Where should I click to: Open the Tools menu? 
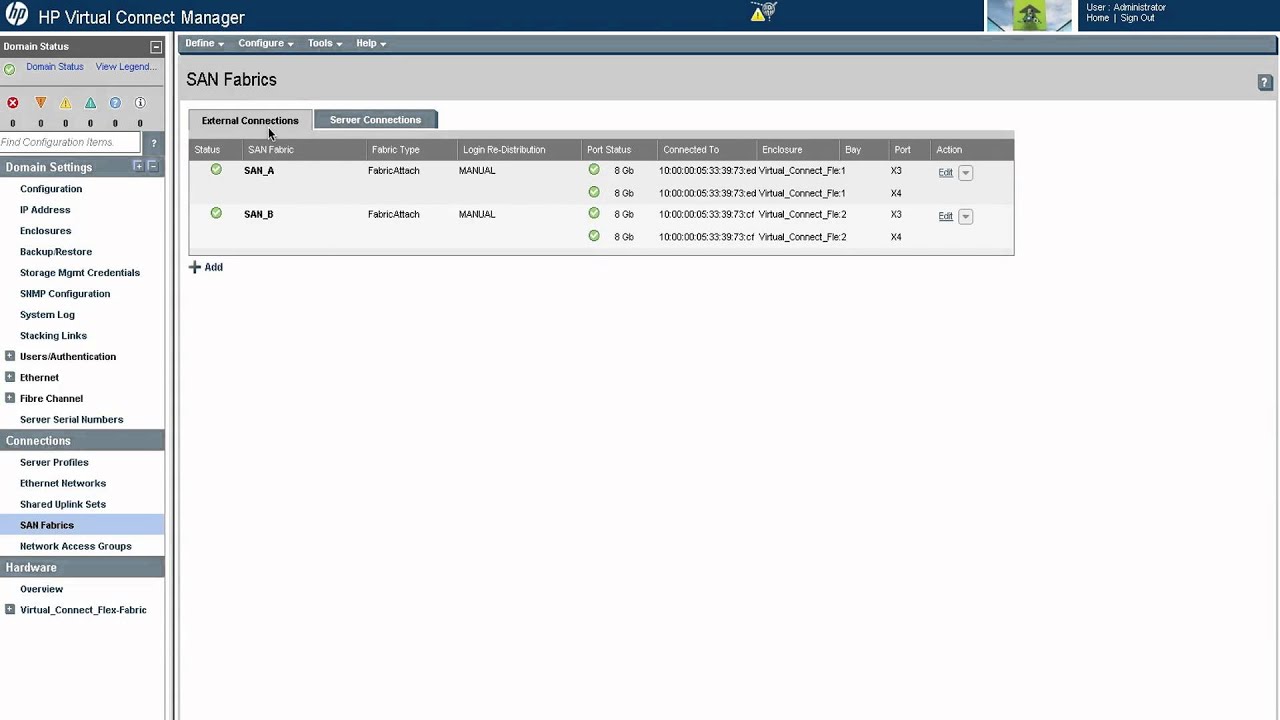325,43
